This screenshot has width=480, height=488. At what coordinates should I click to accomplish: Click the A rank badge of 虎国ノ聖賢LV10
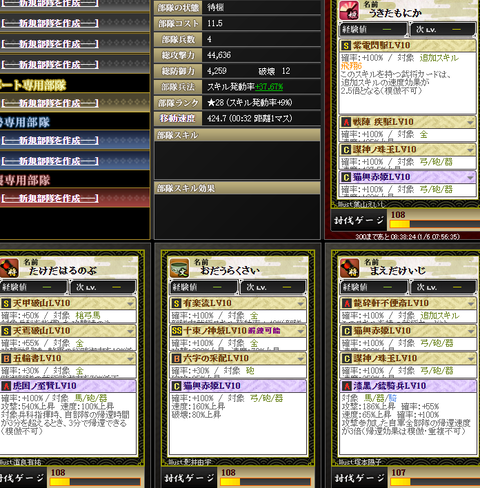(x=6, y=386)
